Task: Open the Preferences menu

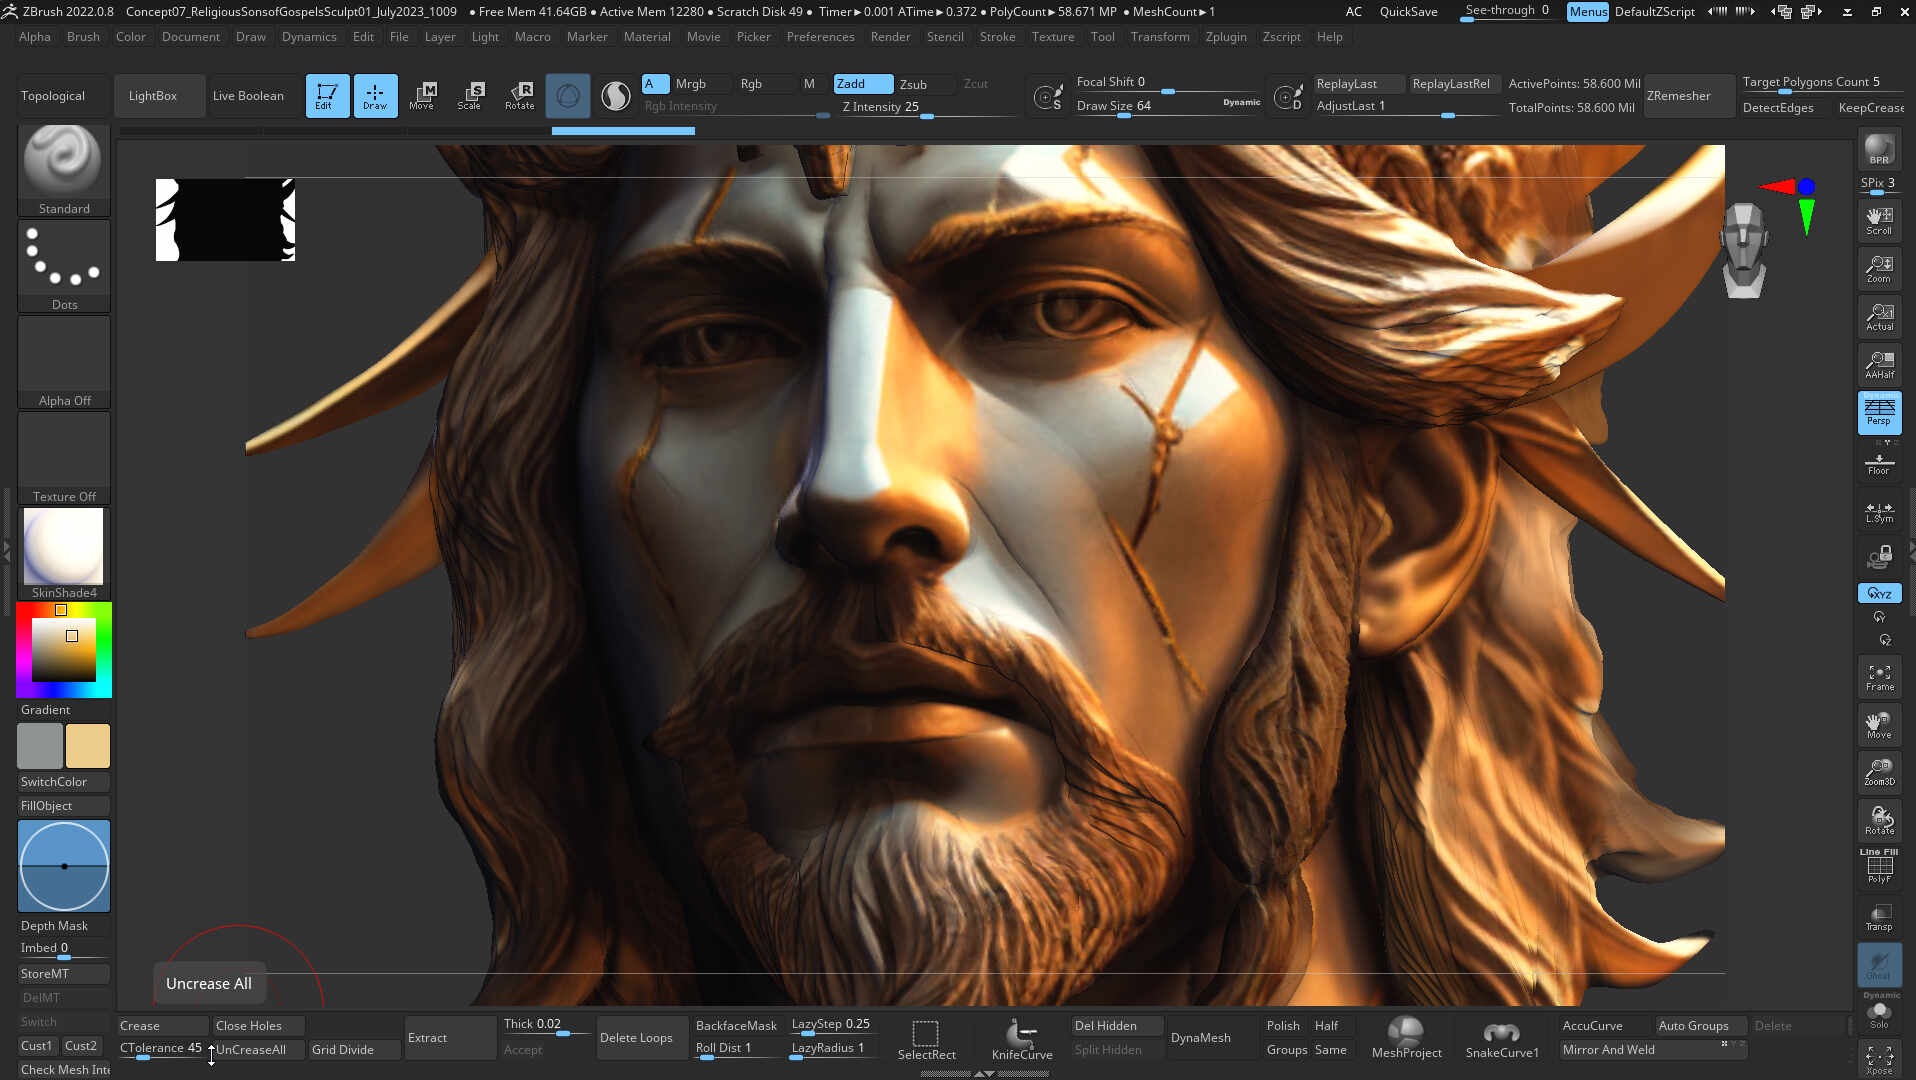Action: pos(820,37)
